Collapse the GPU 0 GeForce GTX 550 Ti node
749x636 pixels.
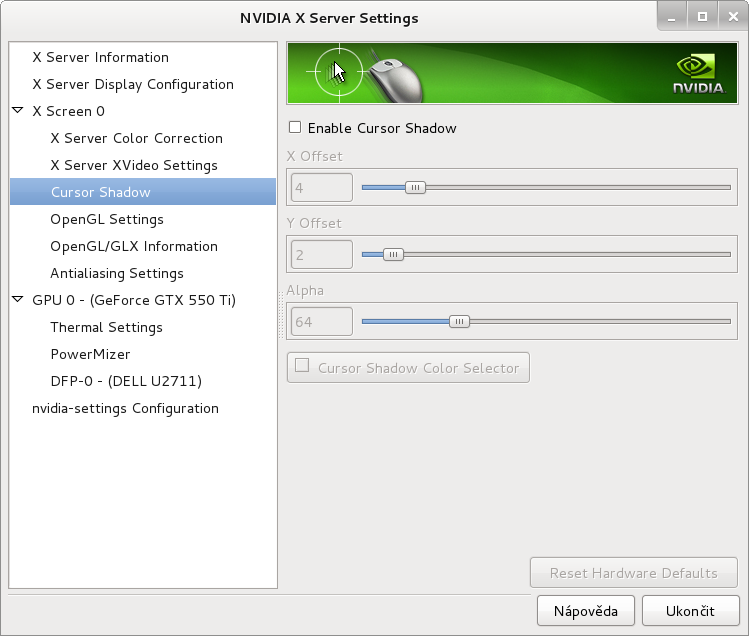click(x=18, y=300)
